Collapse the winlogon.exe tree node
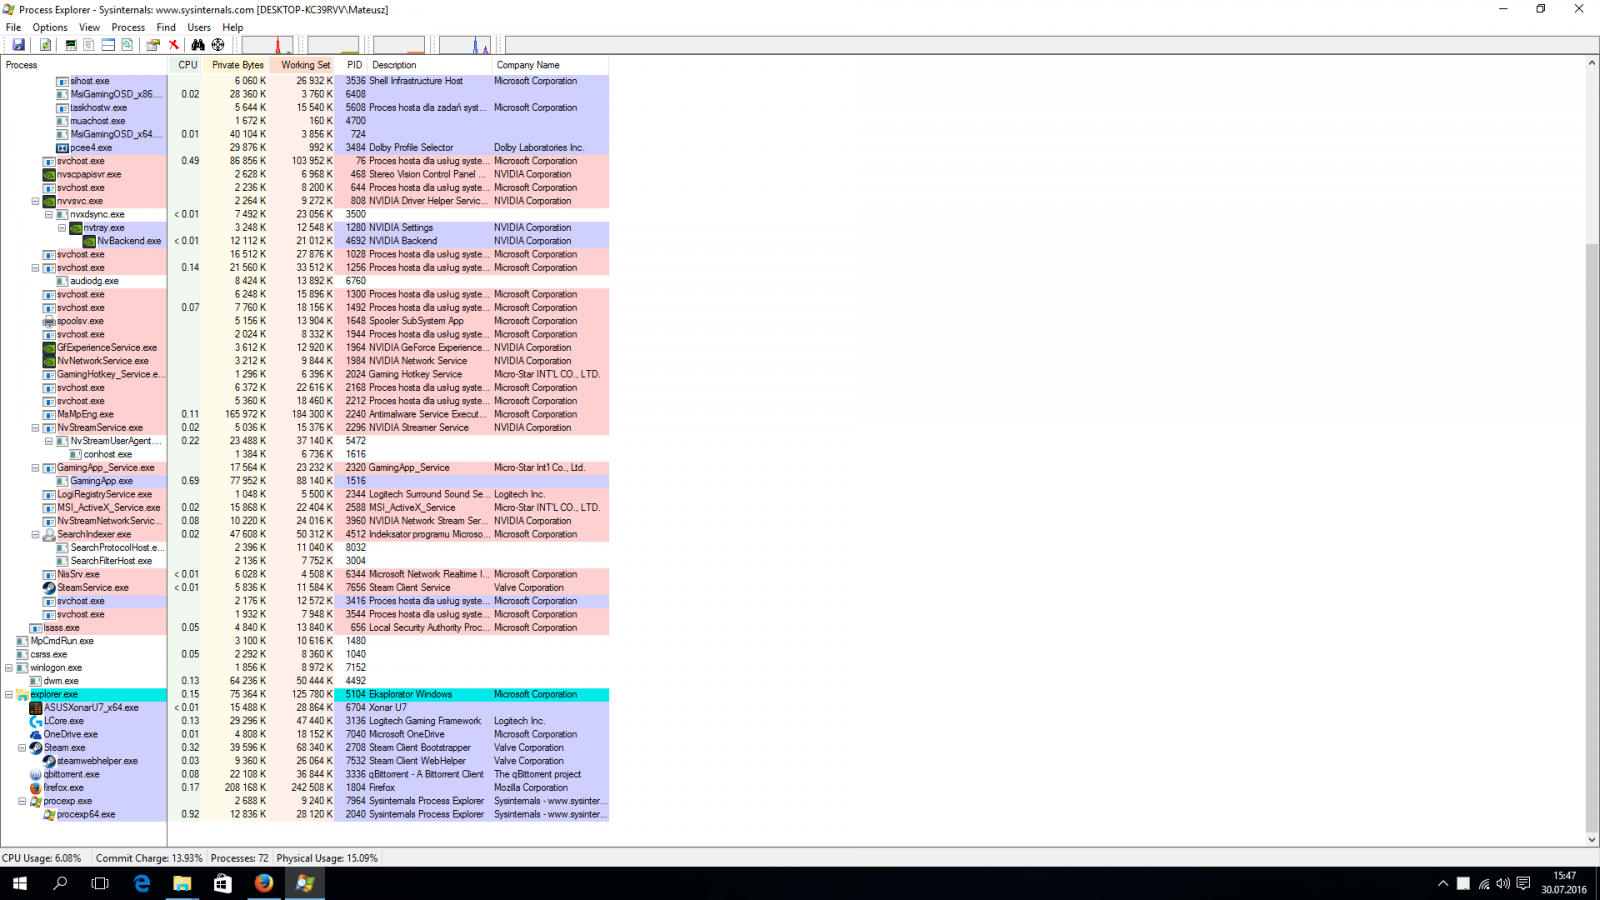The image size is (1600, 900). click(9, 668)
